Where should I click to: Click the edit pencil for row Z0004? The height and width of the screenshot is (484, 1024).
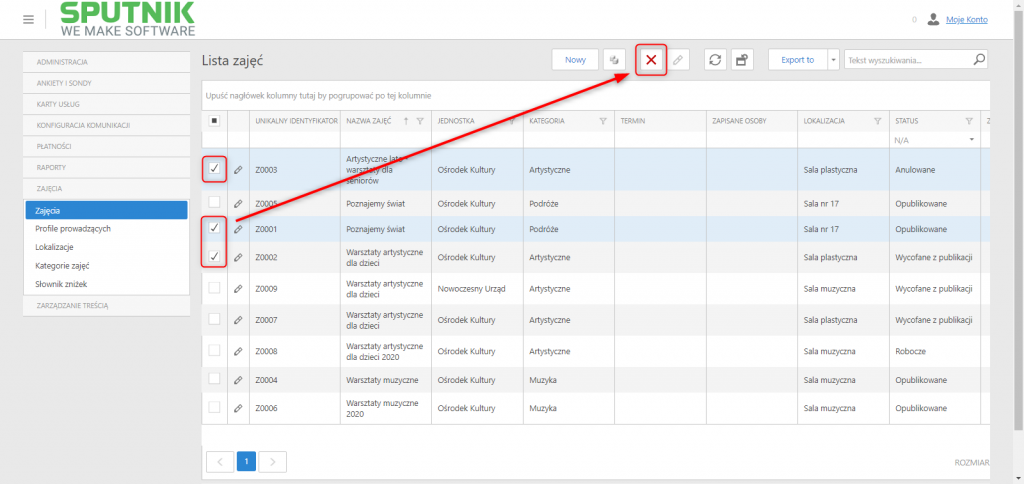click(238, 380)
